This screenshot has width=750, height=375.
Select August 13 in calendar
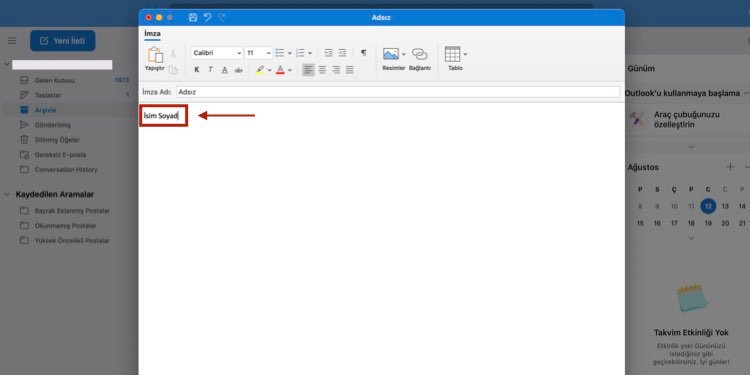[x=725, y=206]
